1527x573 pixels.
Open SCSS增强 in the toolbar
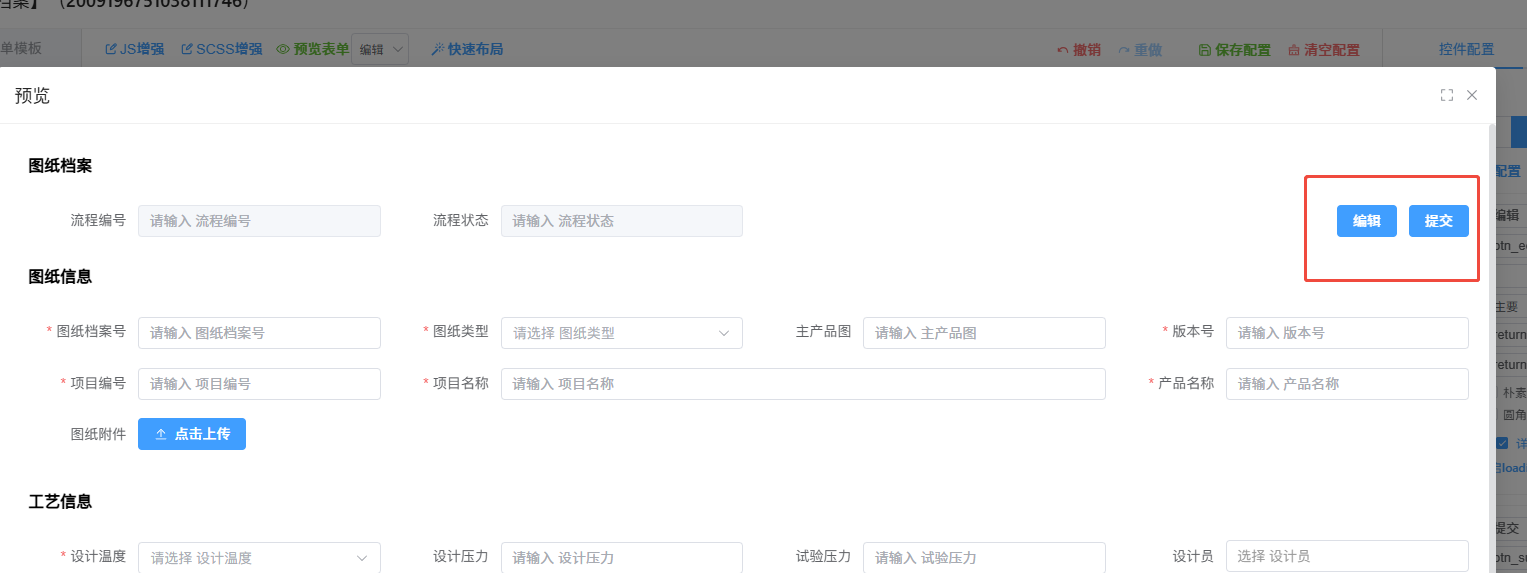coord(221,49)
